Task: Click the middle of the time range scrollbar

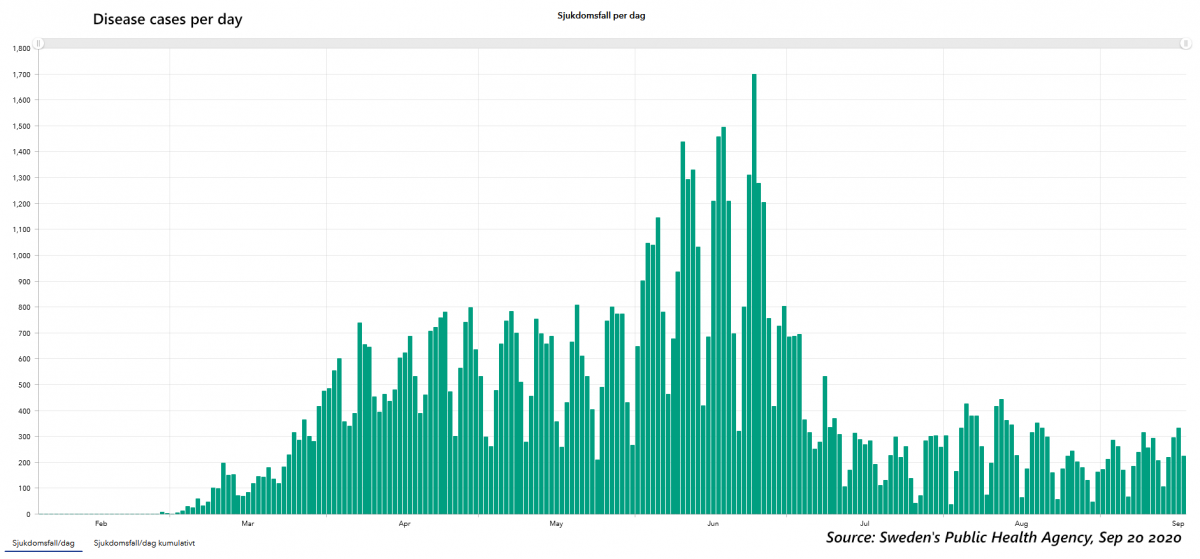Action: (611, 43)
